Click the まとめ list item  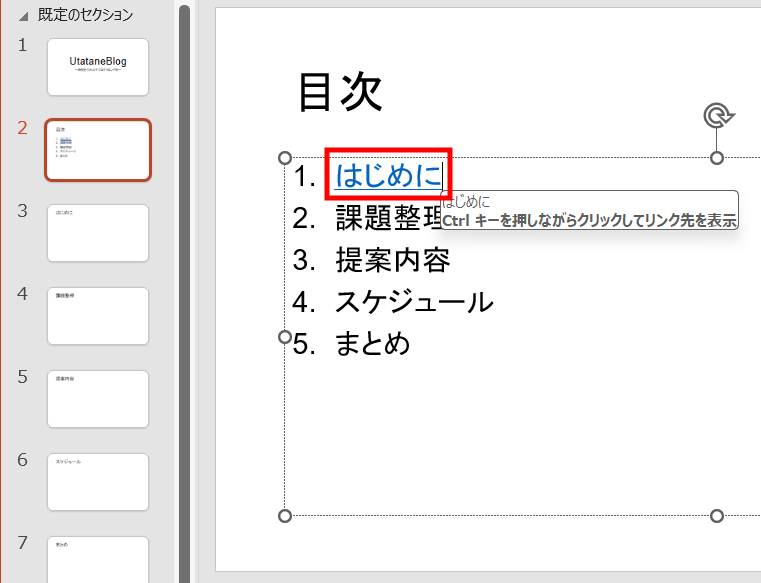(372, 344)
